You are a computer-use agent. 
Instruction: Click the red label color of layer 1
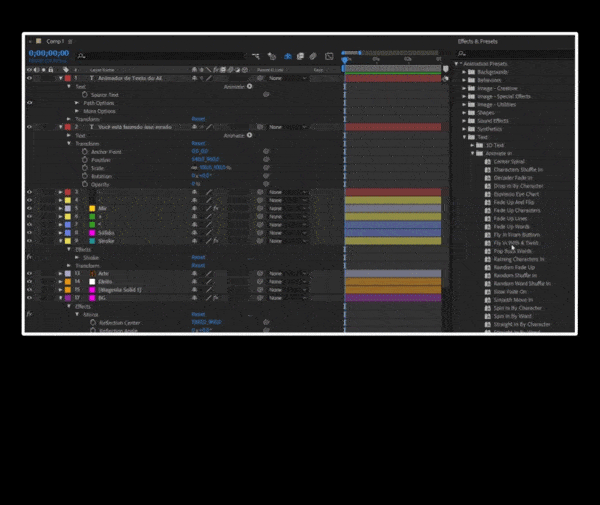[67, 77]
